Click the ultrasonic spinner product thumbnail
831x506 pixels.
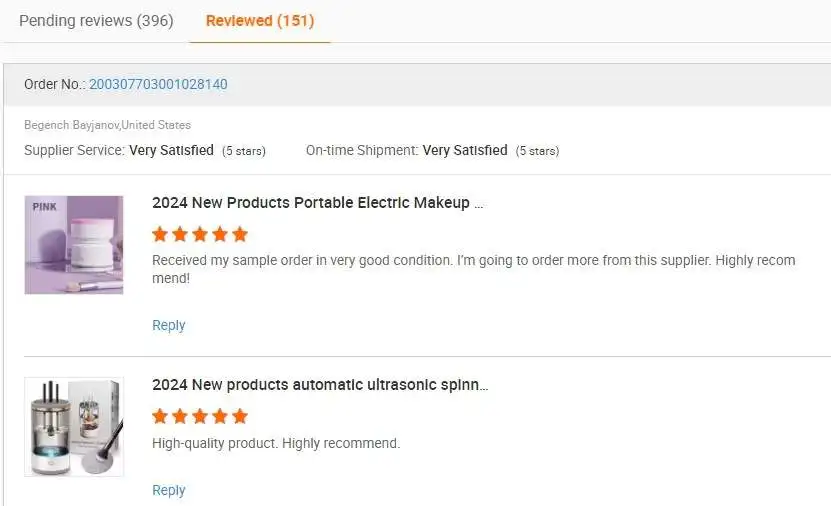(x=74, y=427)
